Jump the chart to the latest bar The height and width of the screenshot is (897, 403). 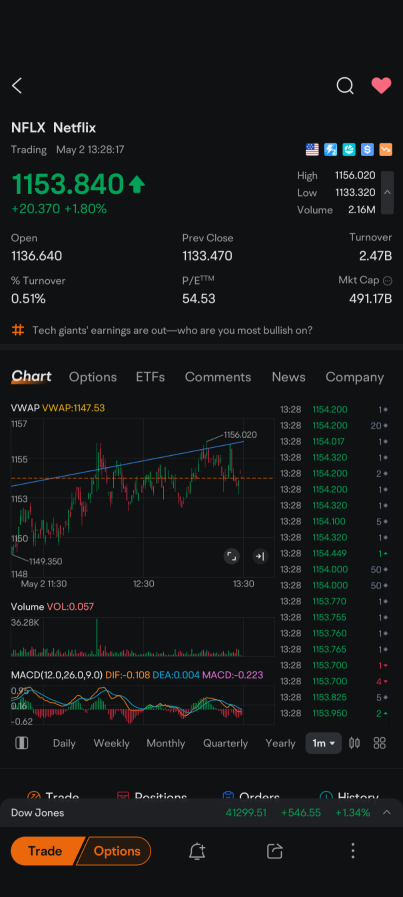coord(260,556)
